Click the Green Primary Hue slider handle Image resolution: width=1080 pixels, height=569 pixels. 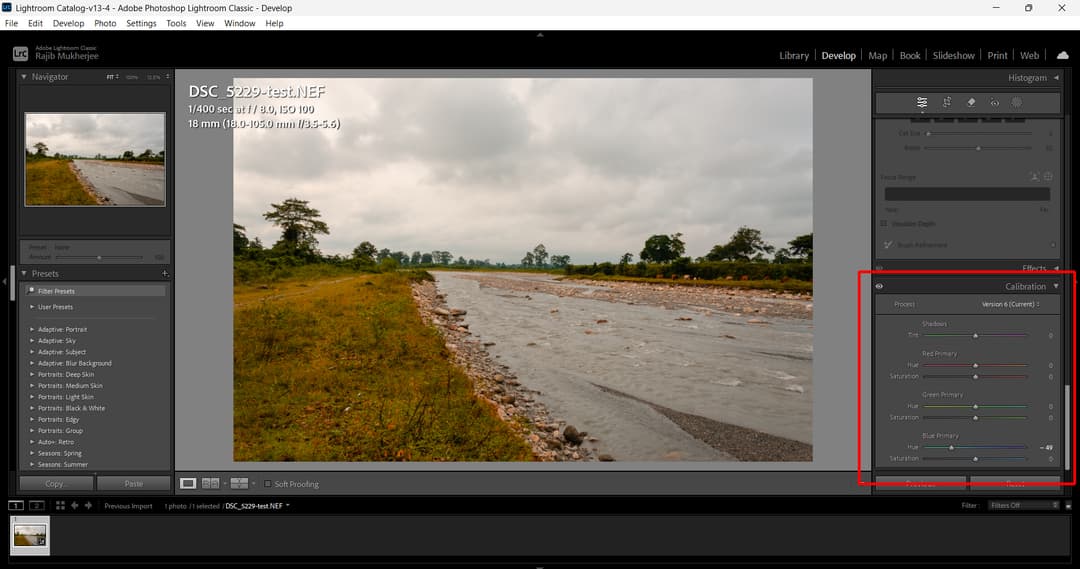click(975, 406)
